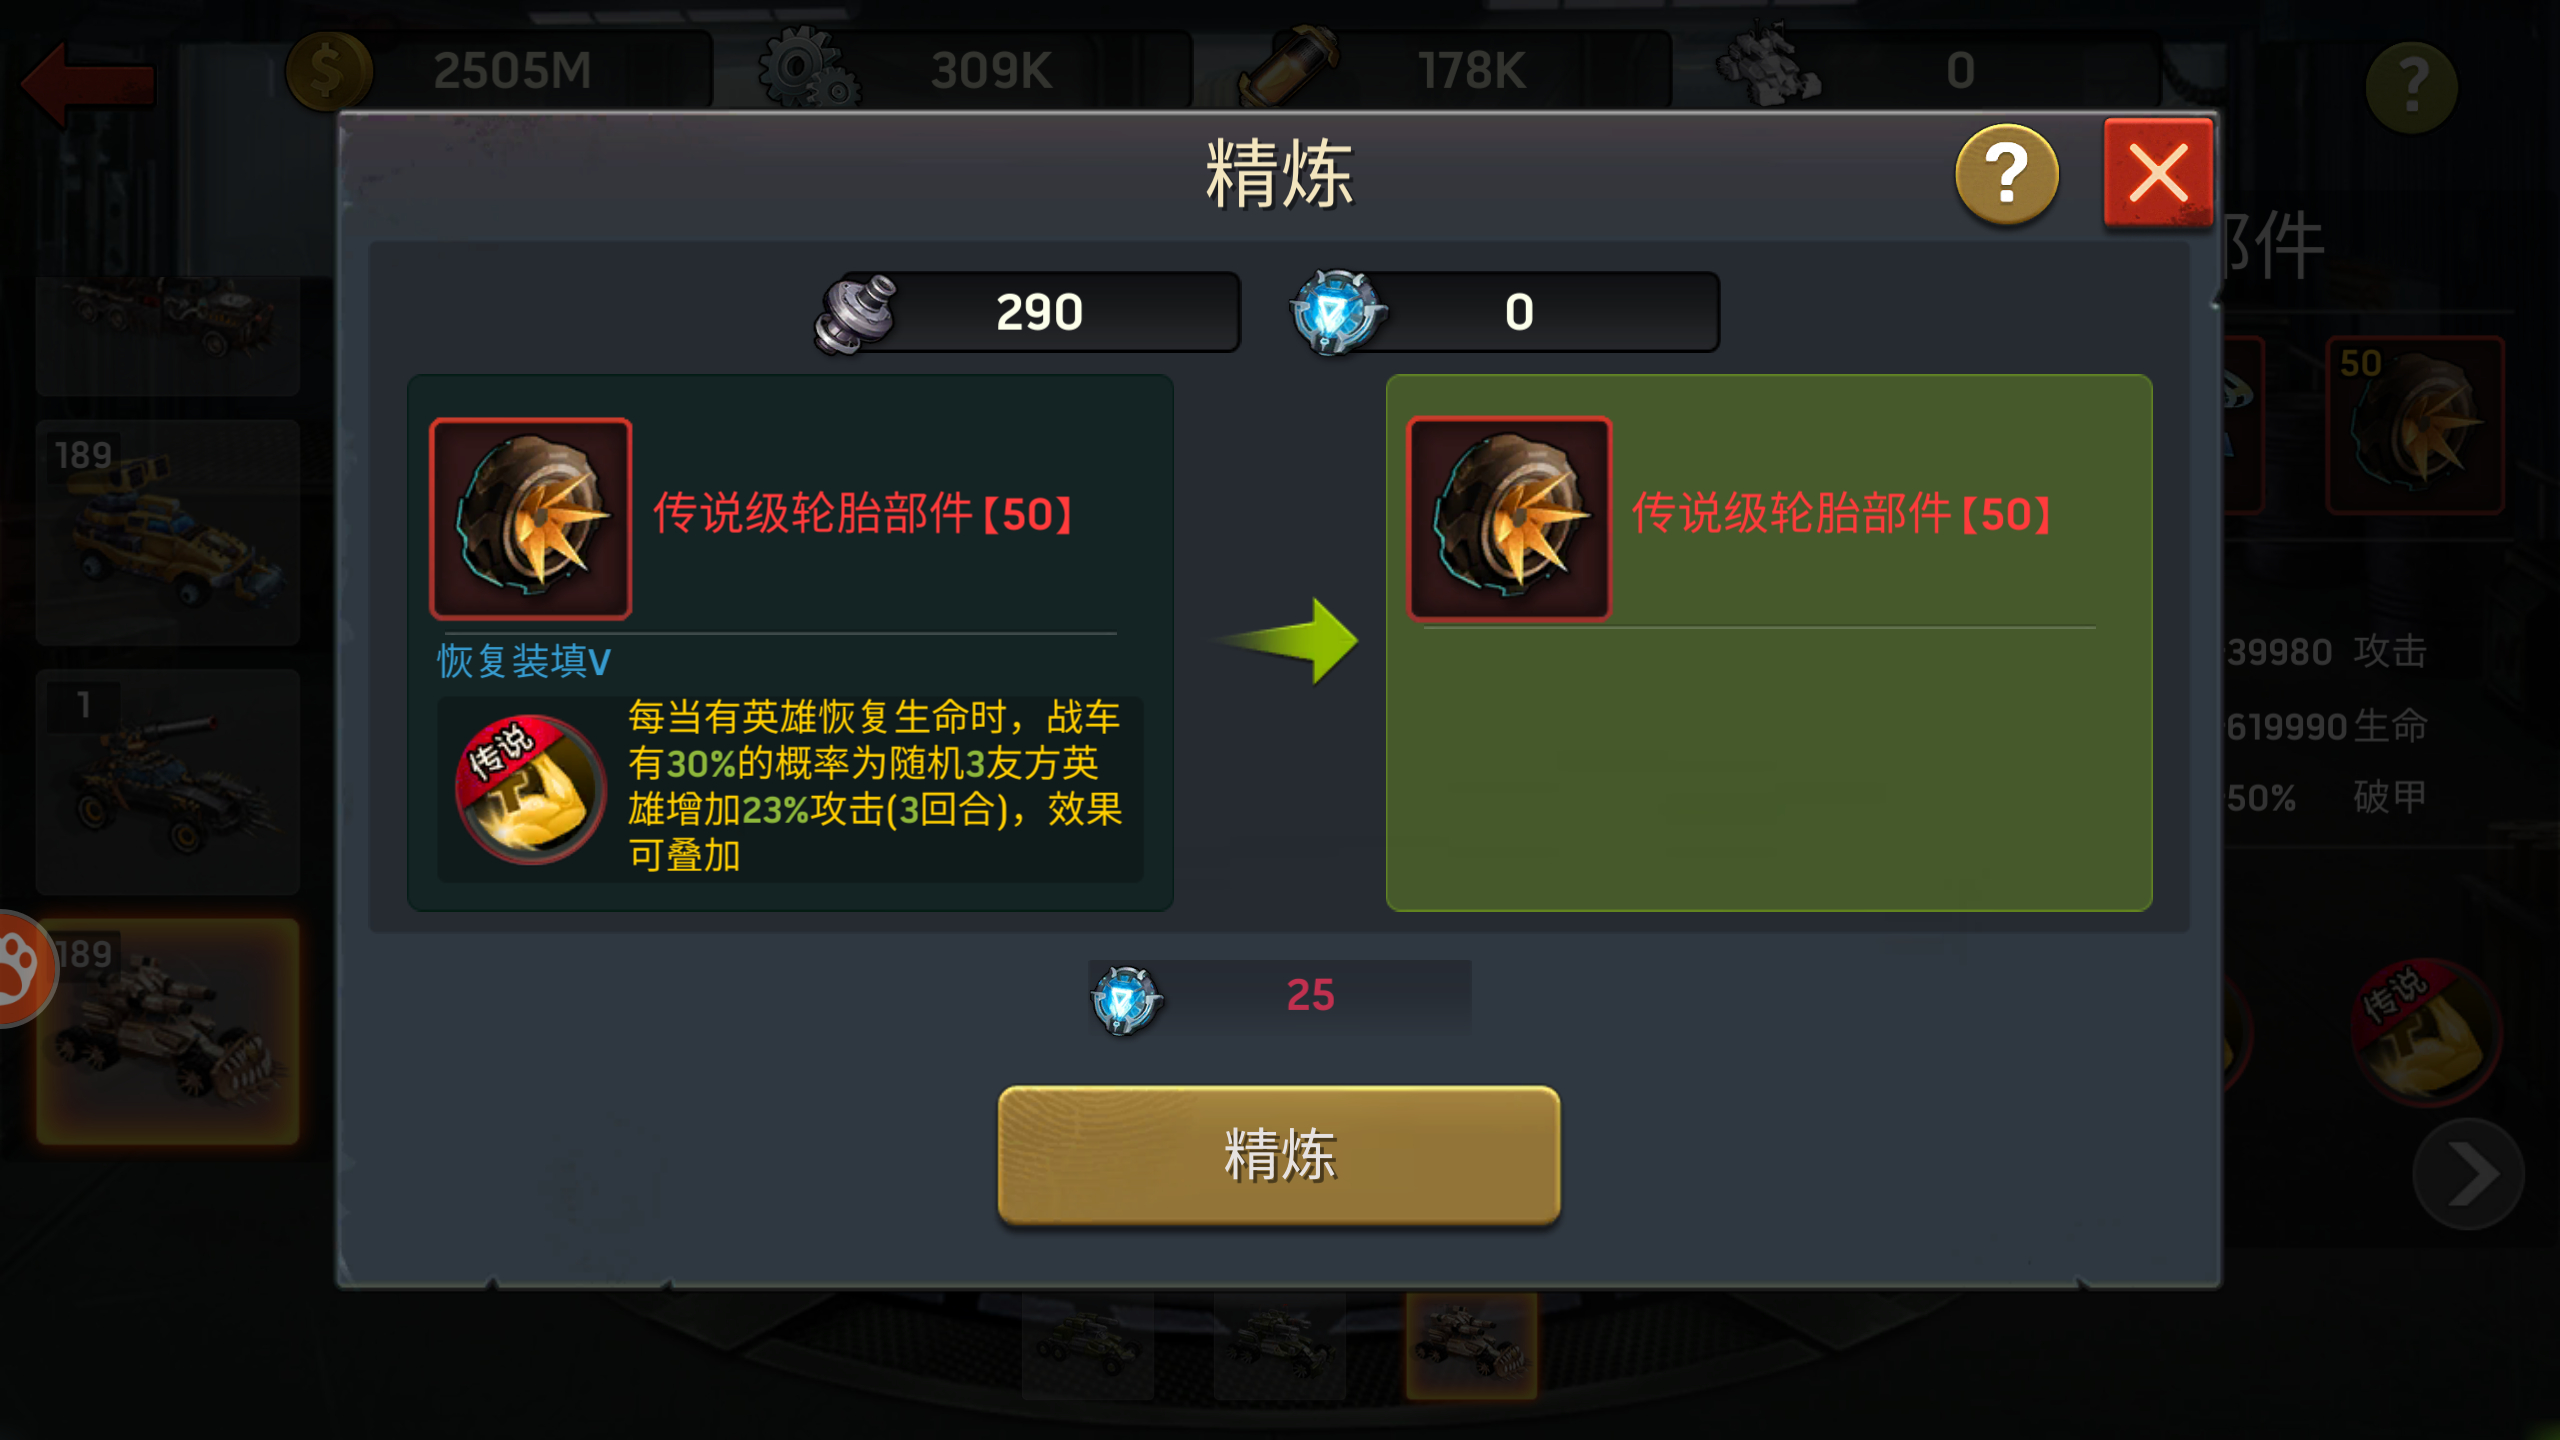Viewport: 2560px width, 1440px height.
Task: Tap the silver bolt currency icon showing 290
Action: point(856,314)
